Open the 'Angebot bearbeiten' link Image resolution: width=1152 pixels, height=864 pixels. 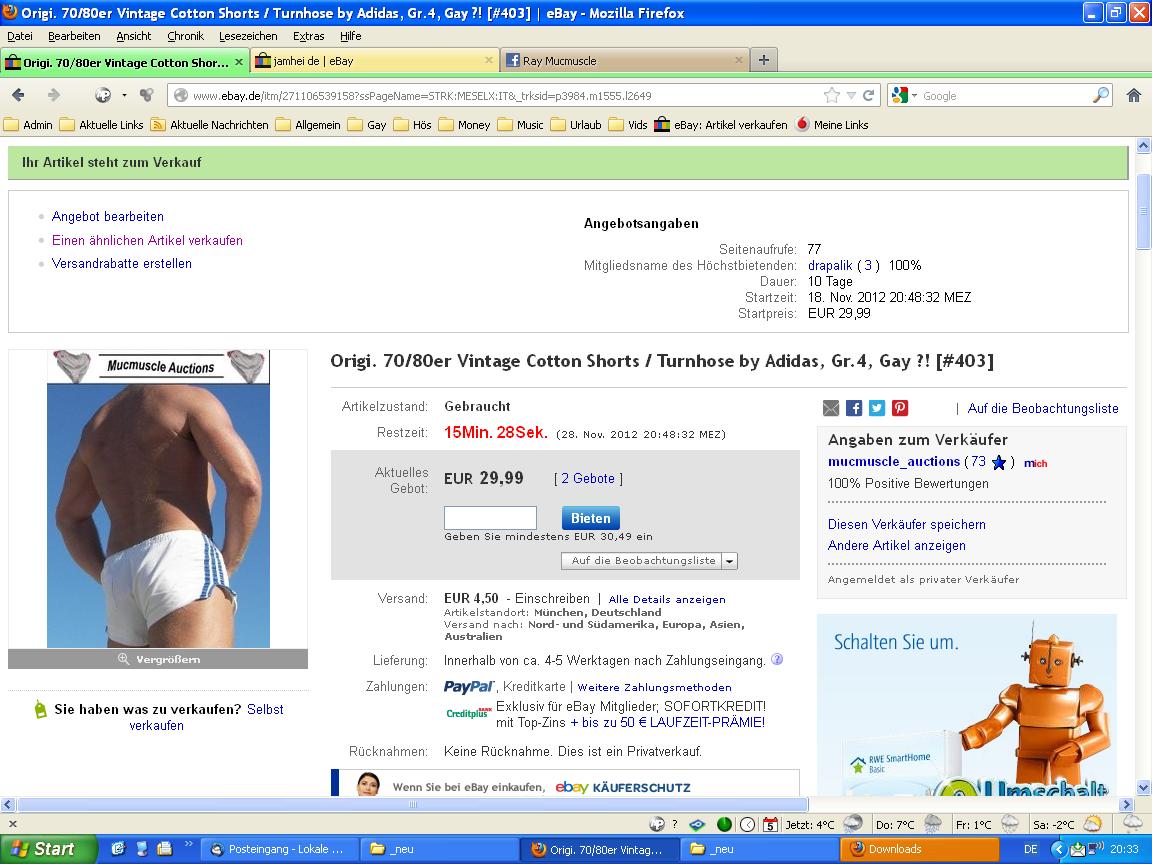(x=108, y=217)
